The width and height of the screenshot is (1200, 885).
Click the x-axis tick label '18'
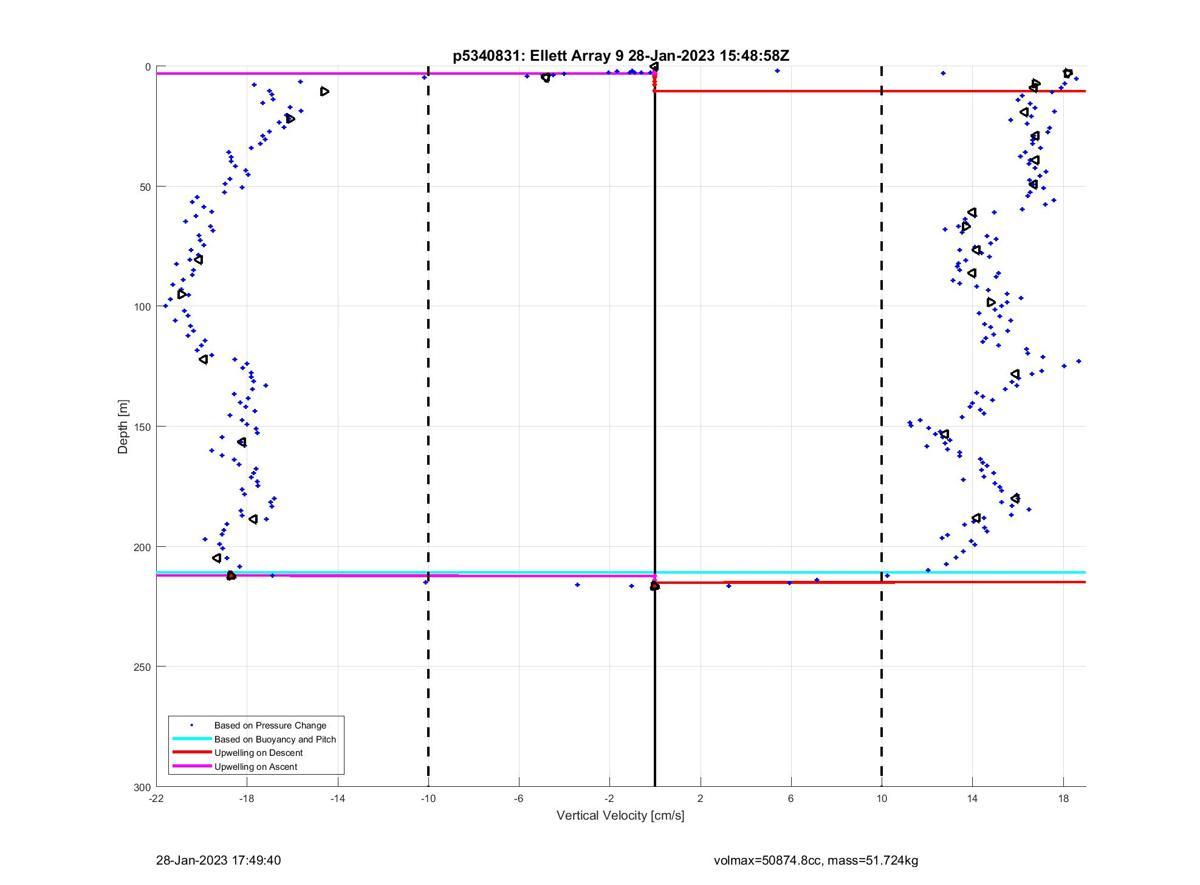coord(1063,798)
